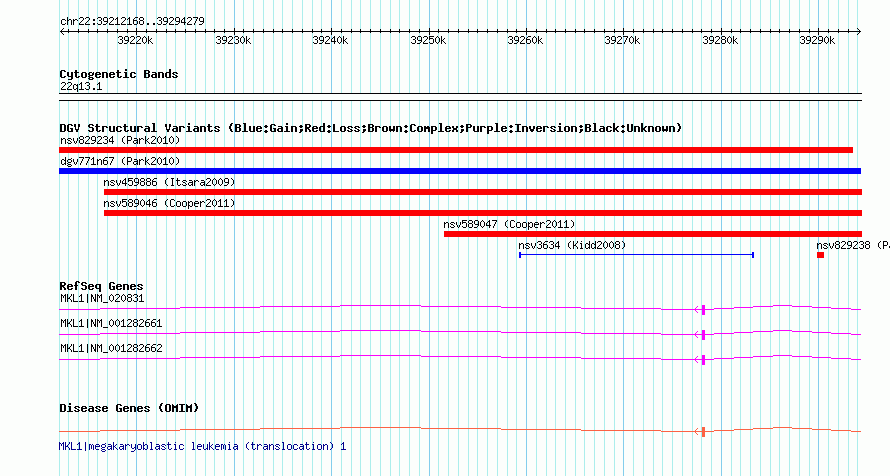Click the 39290k ruler position

(817, 40)
